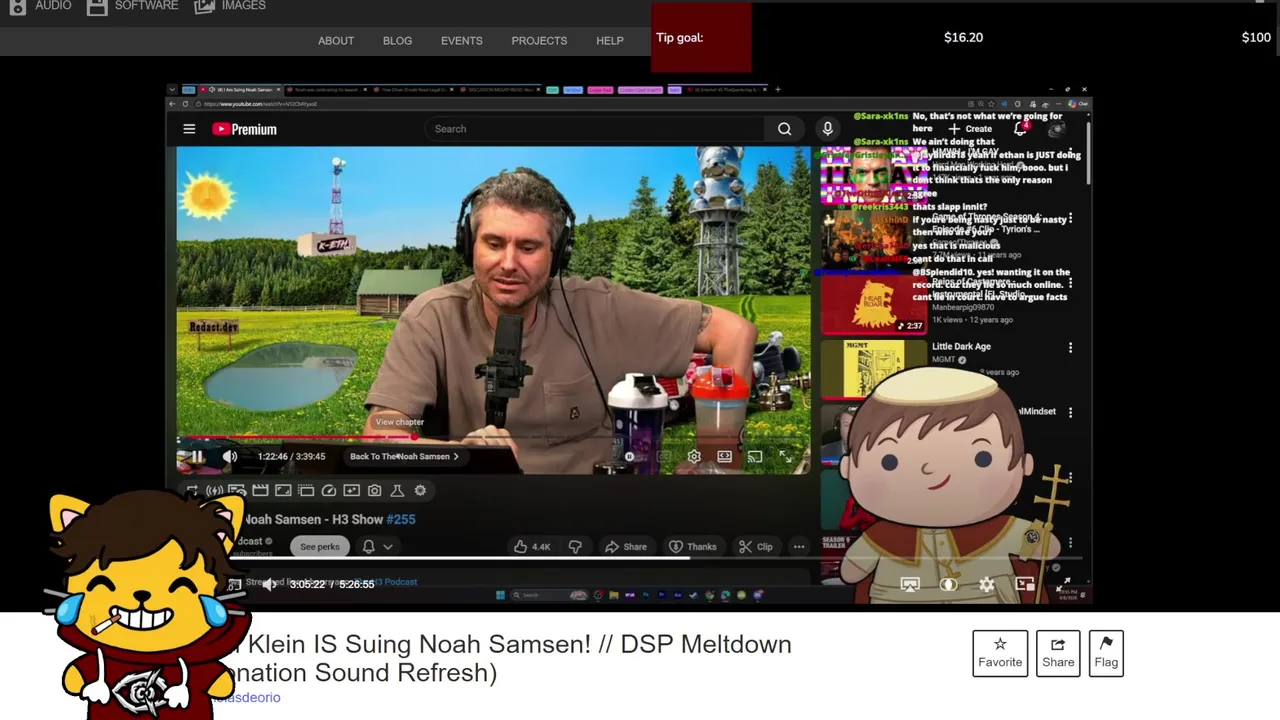Click the page Share button
Screen dimensions: 1280x720
1058,653
